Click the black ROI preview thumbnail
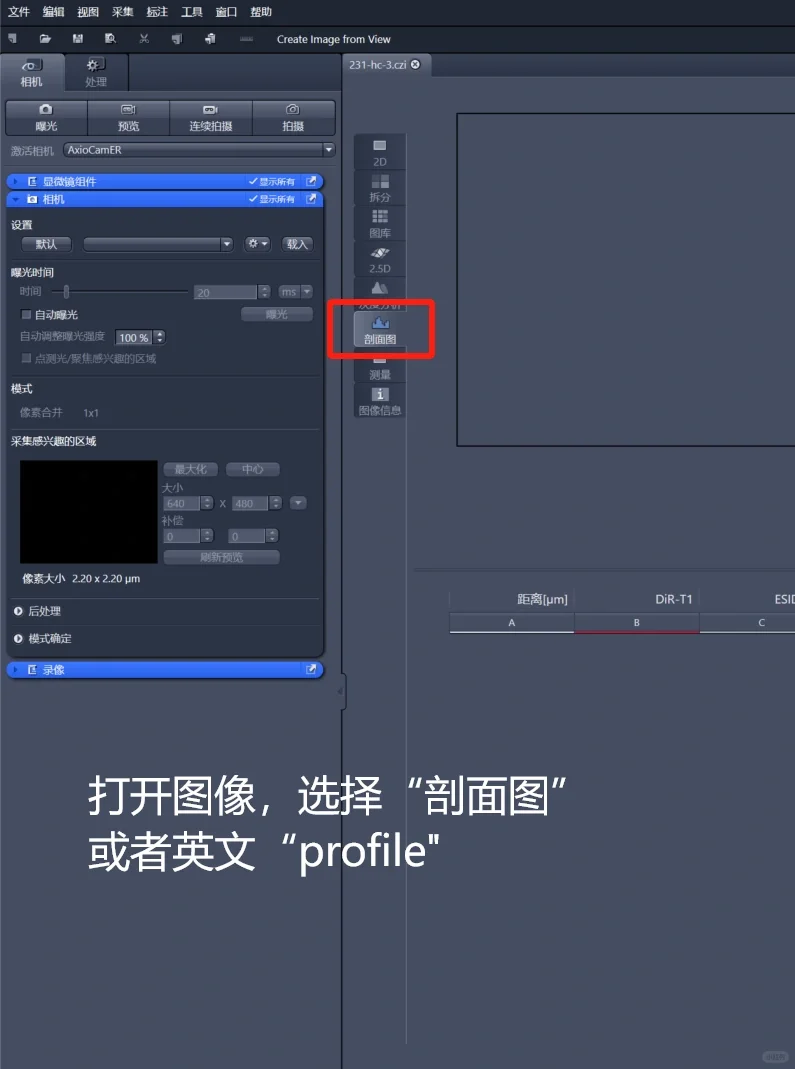This screenshot has width=795, height=1069. (x=89, y=511)
